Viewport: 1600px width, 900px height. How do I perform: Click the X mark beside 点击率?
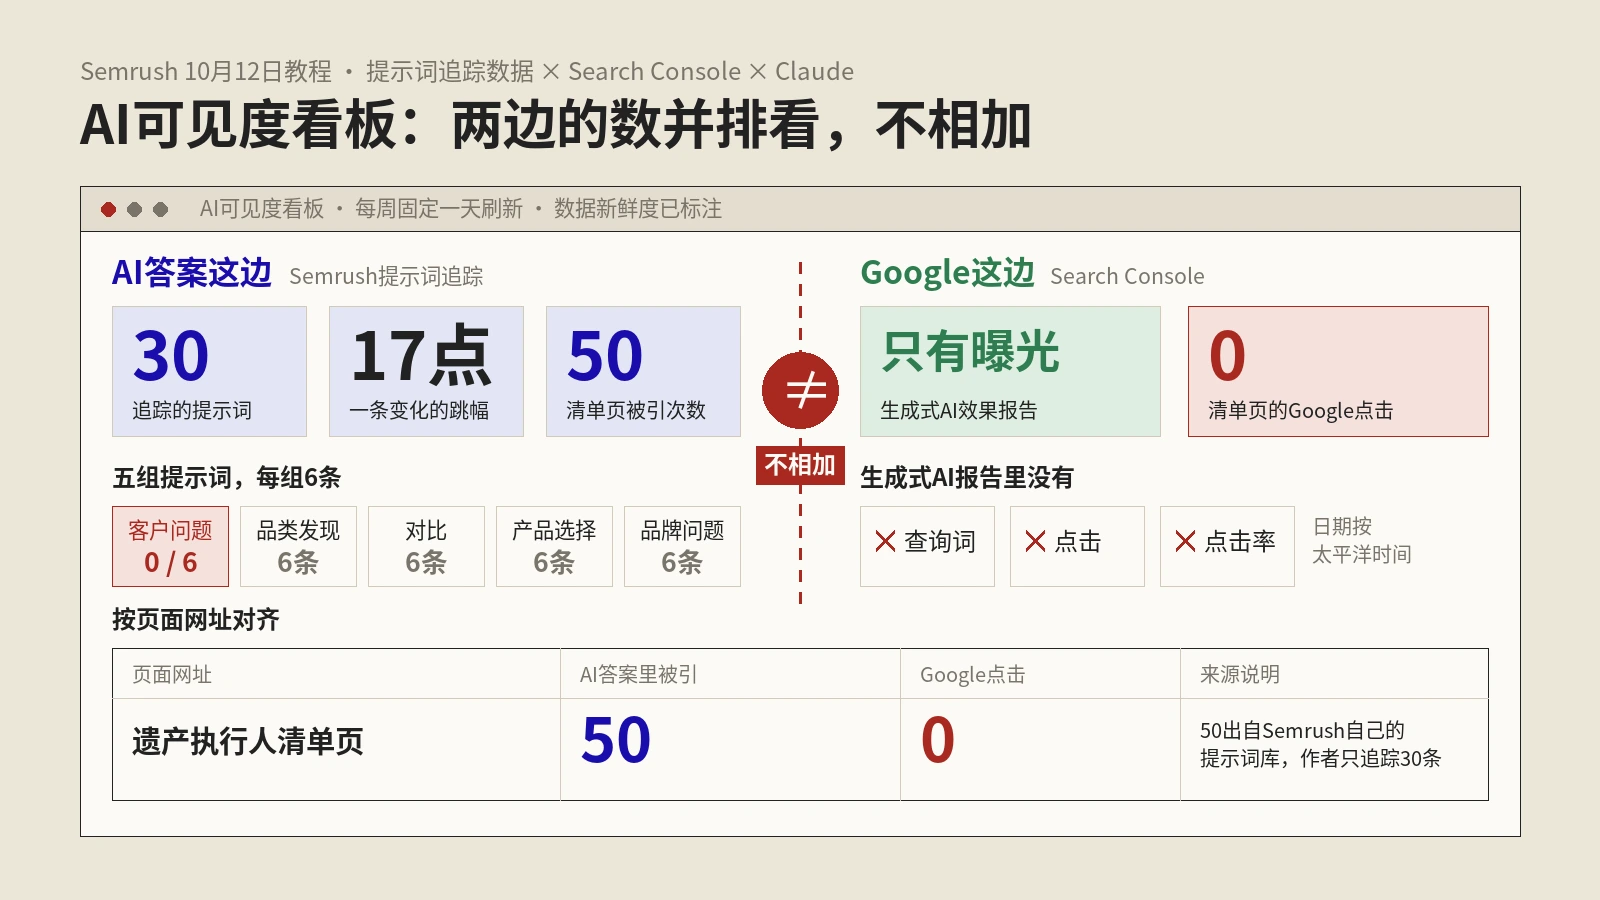tap(1185, 541)
